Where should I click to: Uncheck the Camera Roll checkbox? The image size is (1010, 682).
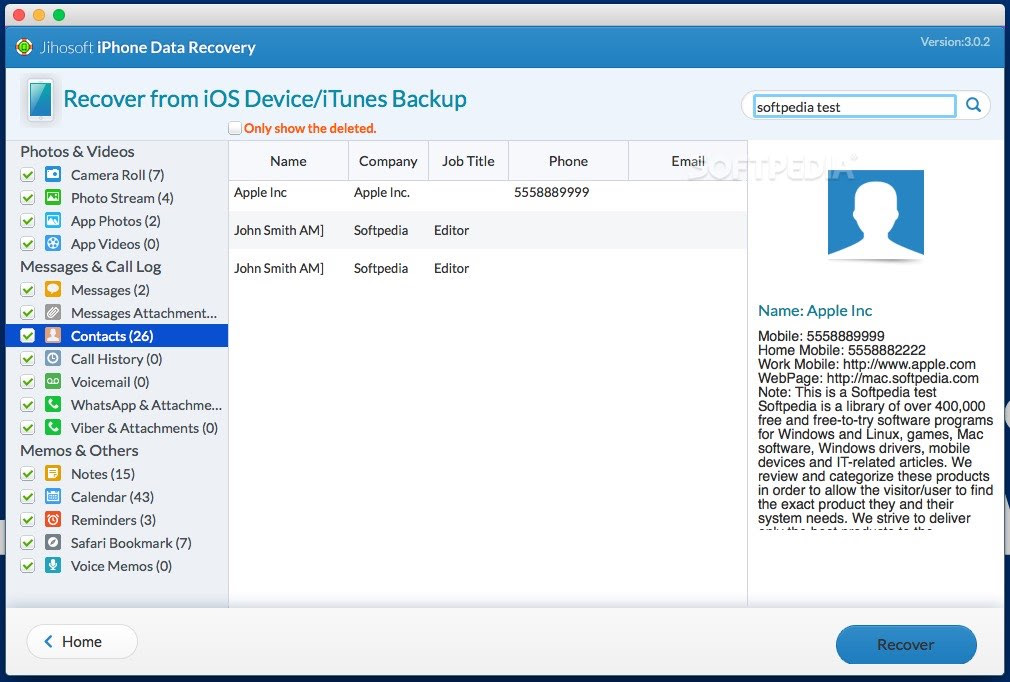28,175
